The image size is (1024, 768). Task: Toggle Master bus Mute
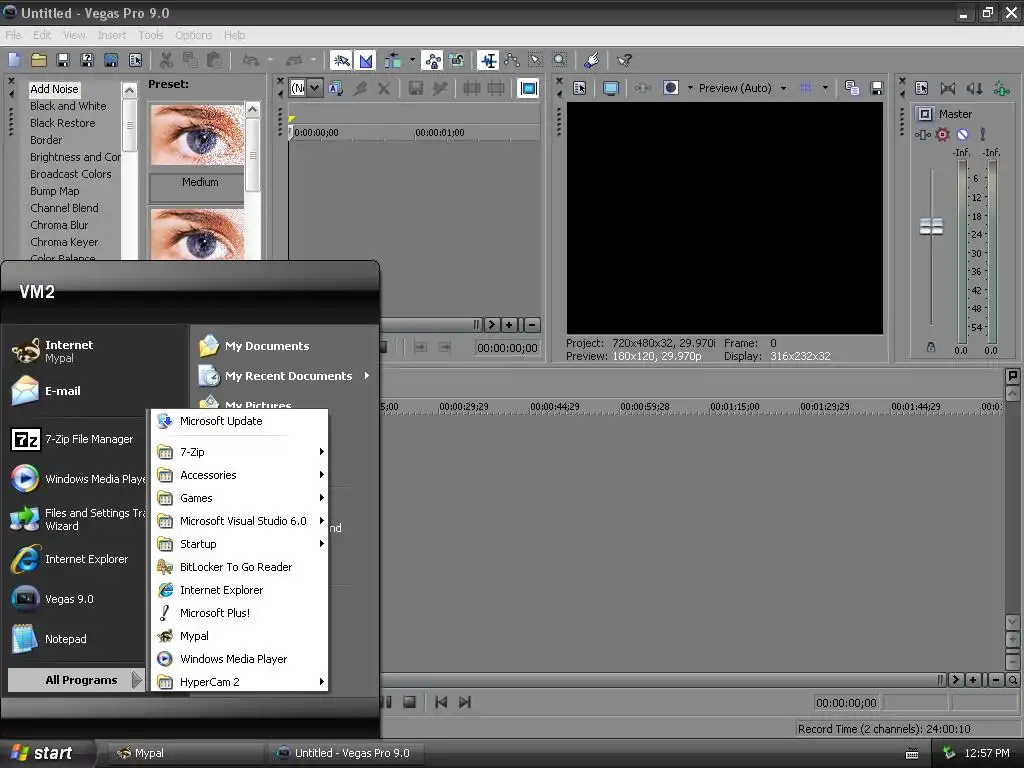point(963,135)
